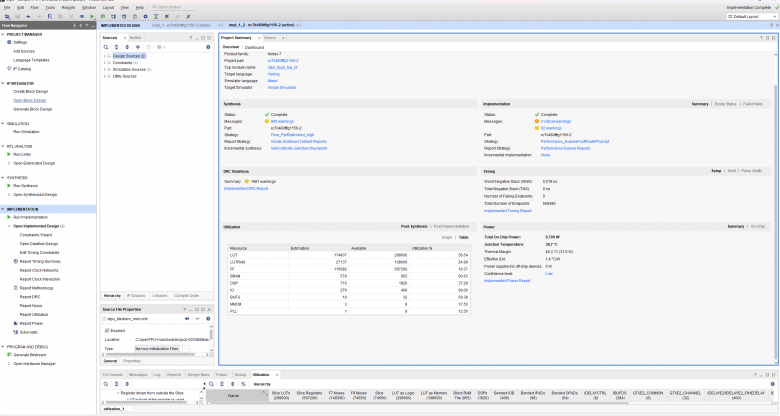
Task: Toggle the Enabled checkbox in Source File Properties
Action: 107,330
